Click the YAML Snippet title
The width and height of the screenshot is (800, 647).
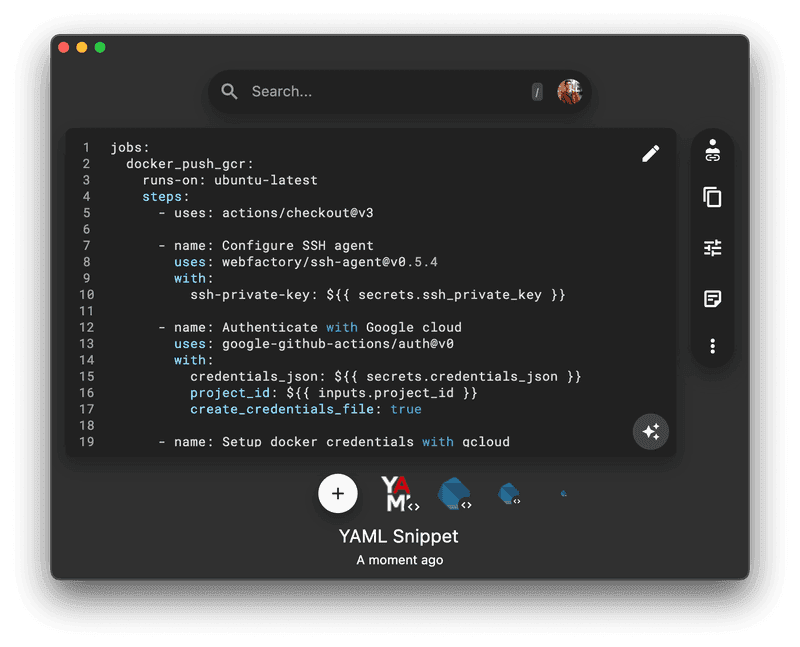[398, 536]
